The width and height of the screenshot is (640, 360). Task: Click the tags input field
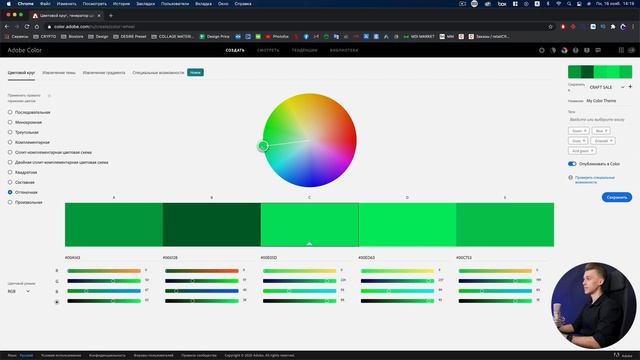click(x=600, y=120)
